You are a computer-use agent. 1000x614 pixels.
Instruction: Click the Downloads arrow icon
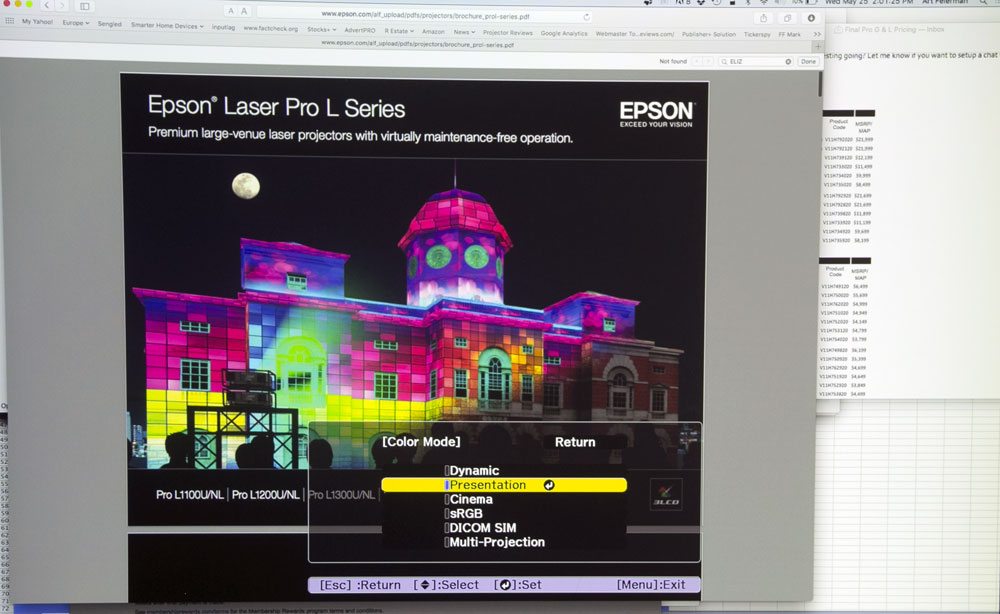tap(811, 17)
